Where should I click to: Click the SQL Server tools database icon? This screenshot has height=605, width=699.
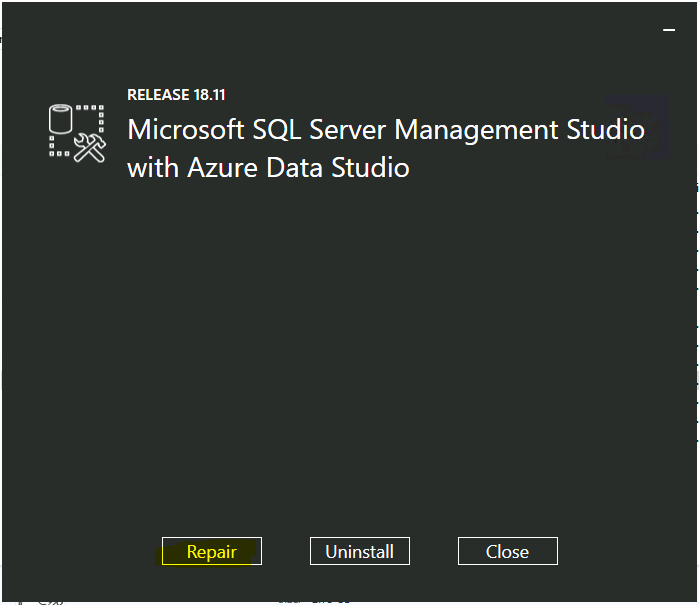[x=77, y=133]
